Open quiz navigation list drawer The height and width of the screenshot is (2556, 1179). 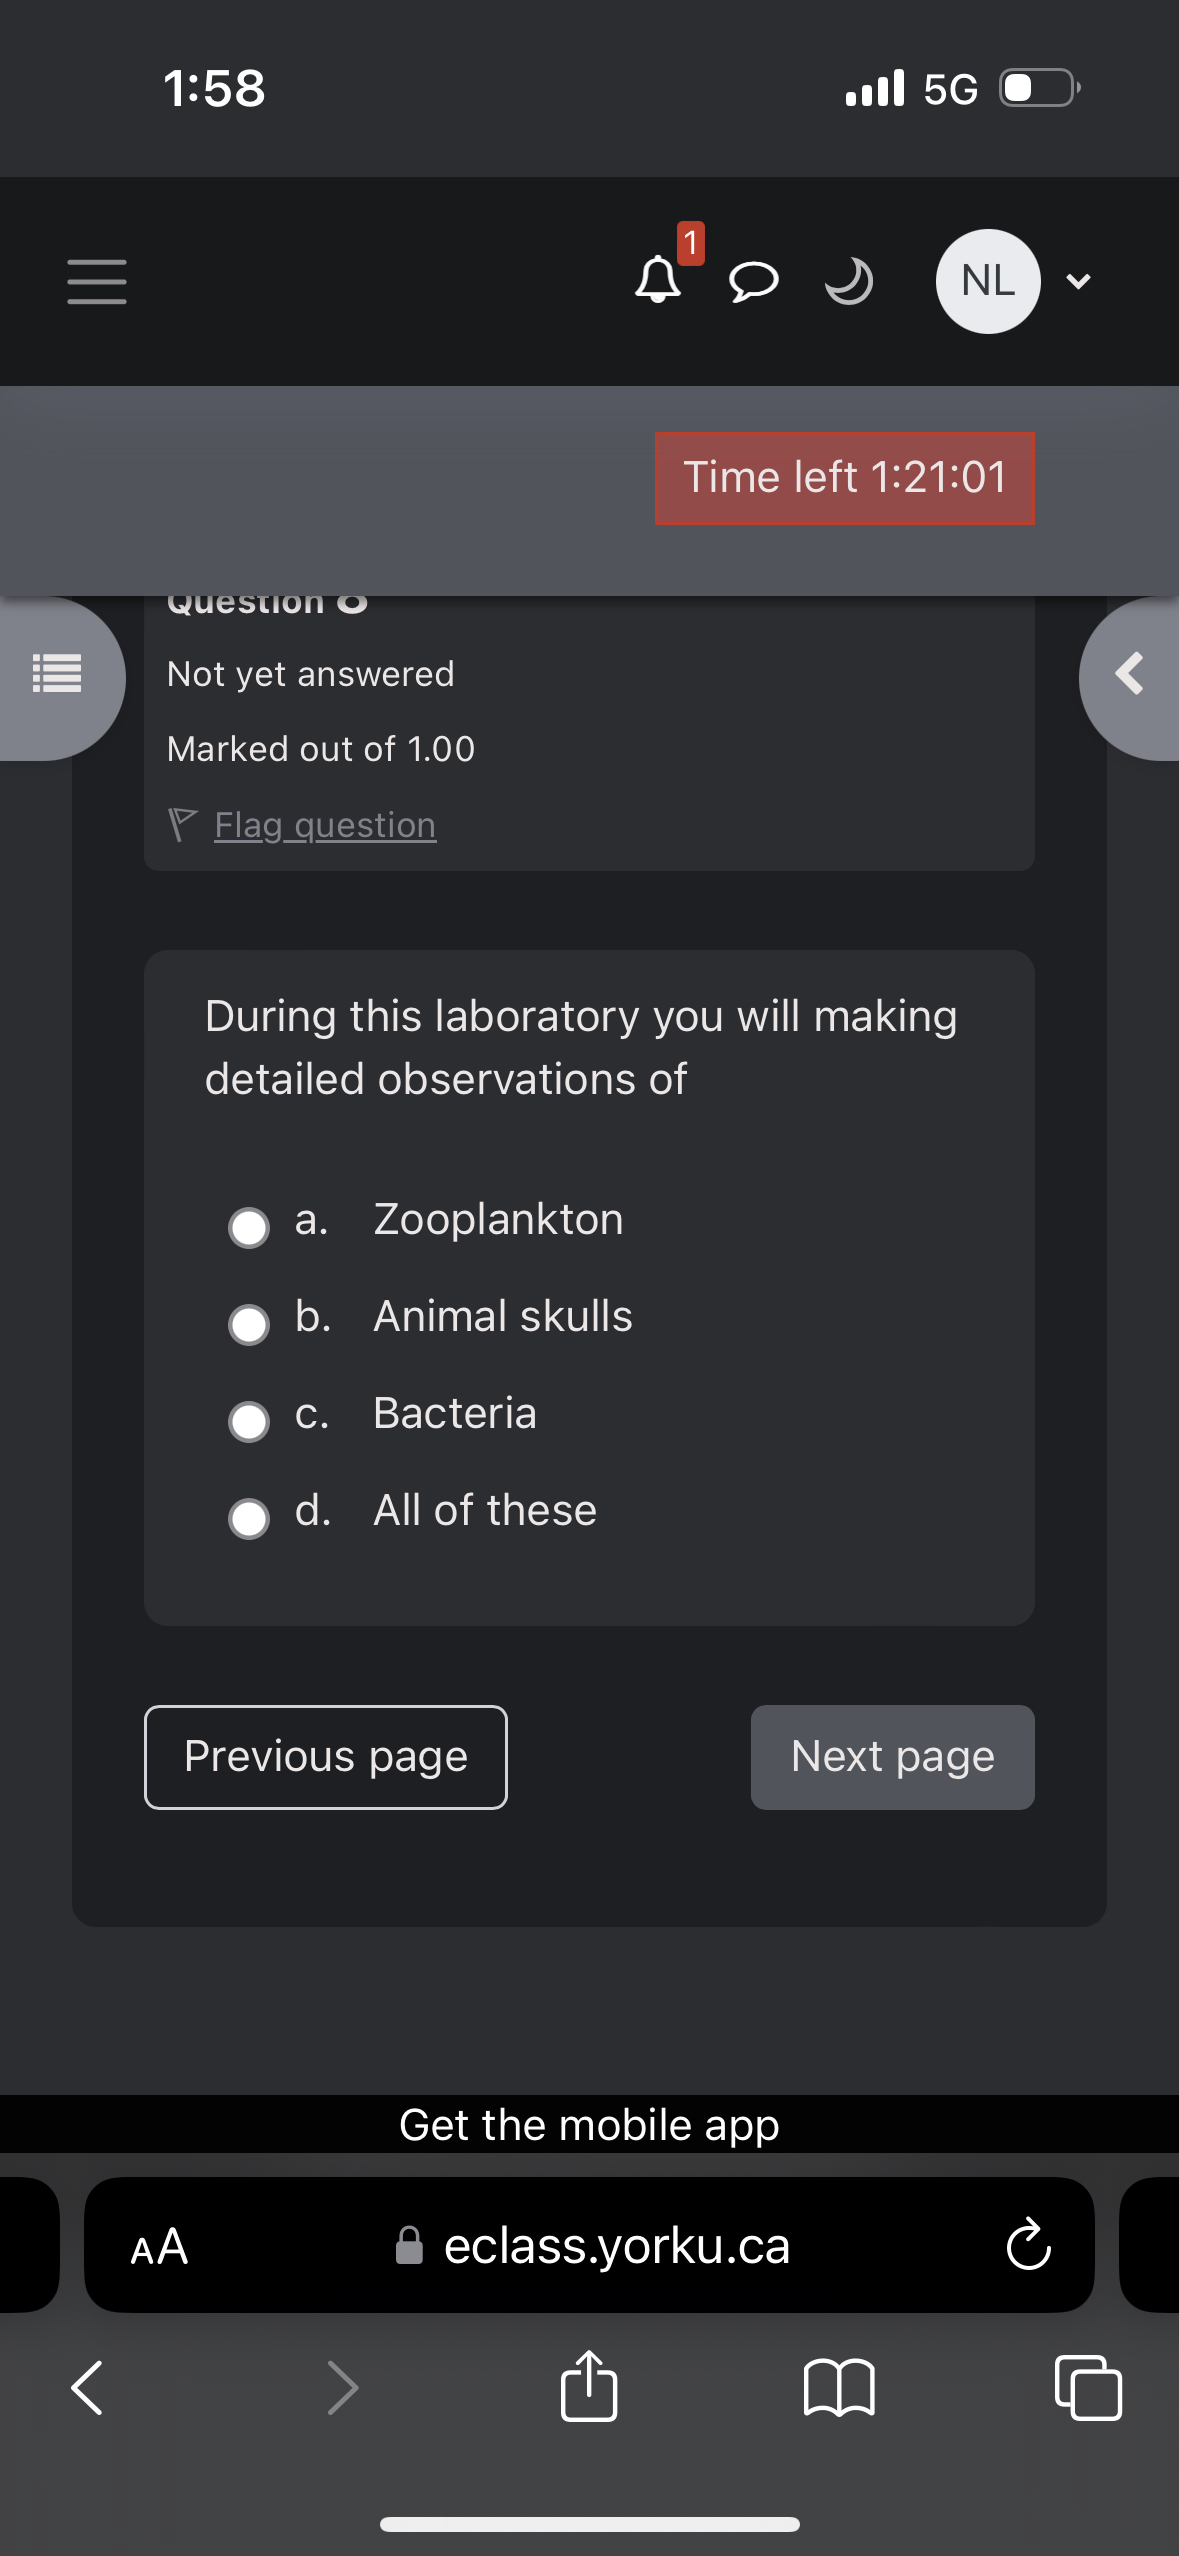pyautogui.click(x=57, y=675)
